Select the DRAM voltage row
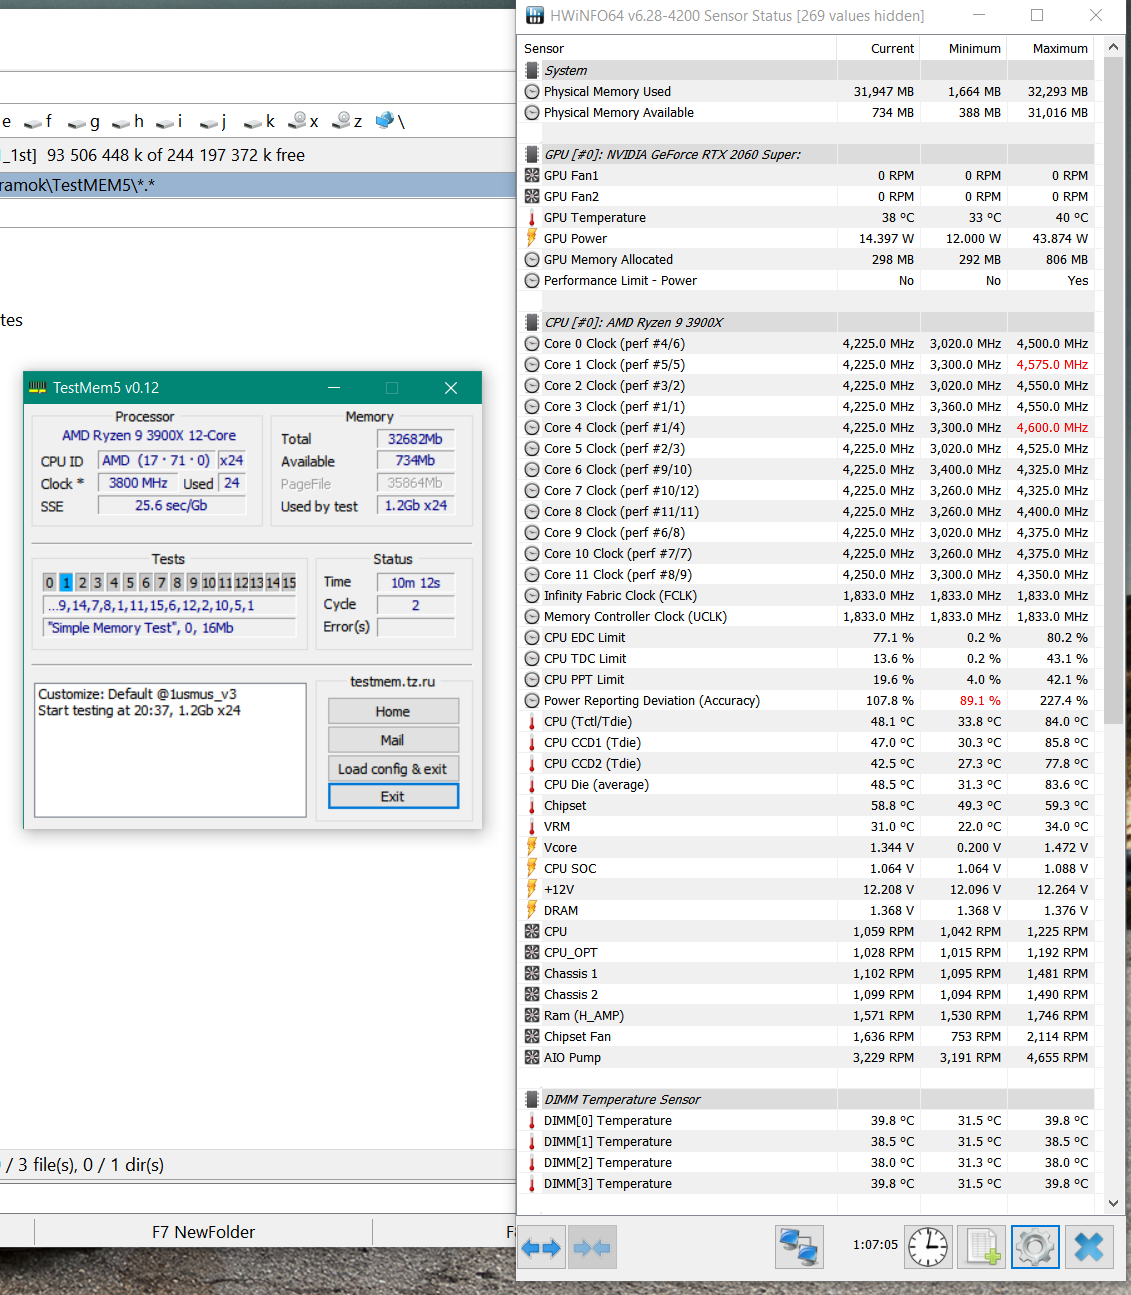Image resolution: width=1131 pixels, height=1295 pixels. [x=806, y=911]
